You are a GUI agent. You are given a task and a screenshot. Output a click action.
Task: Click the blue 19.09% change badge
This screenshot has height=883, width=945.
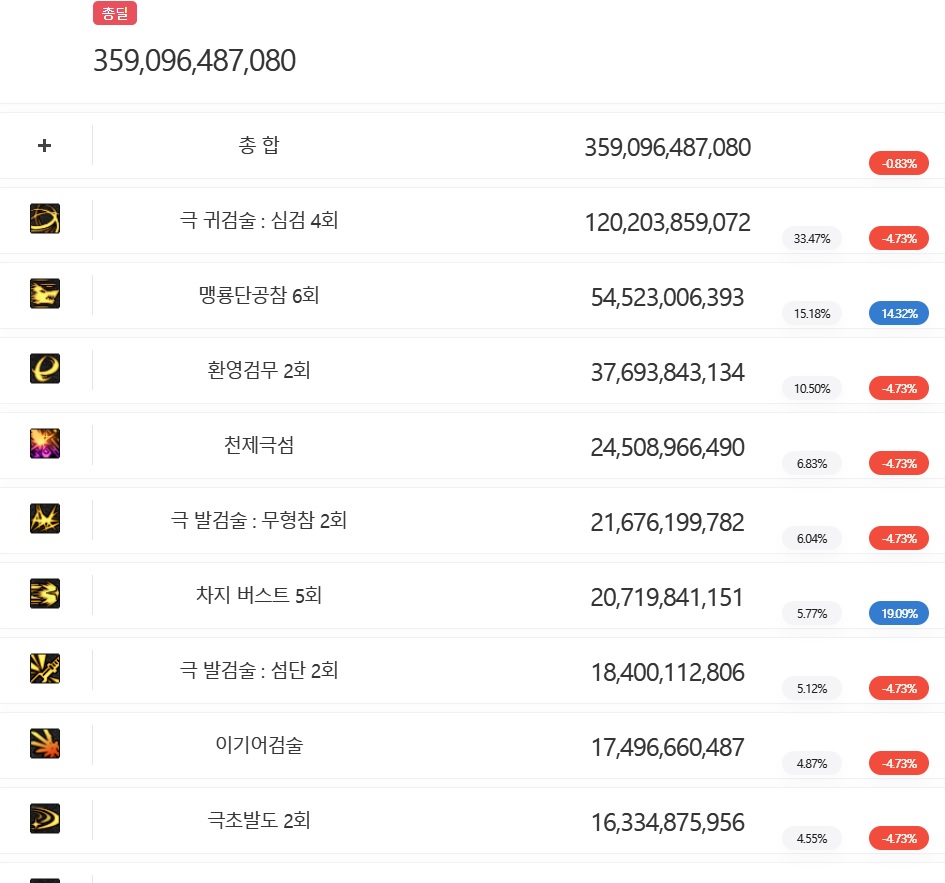tap(899, 613)
